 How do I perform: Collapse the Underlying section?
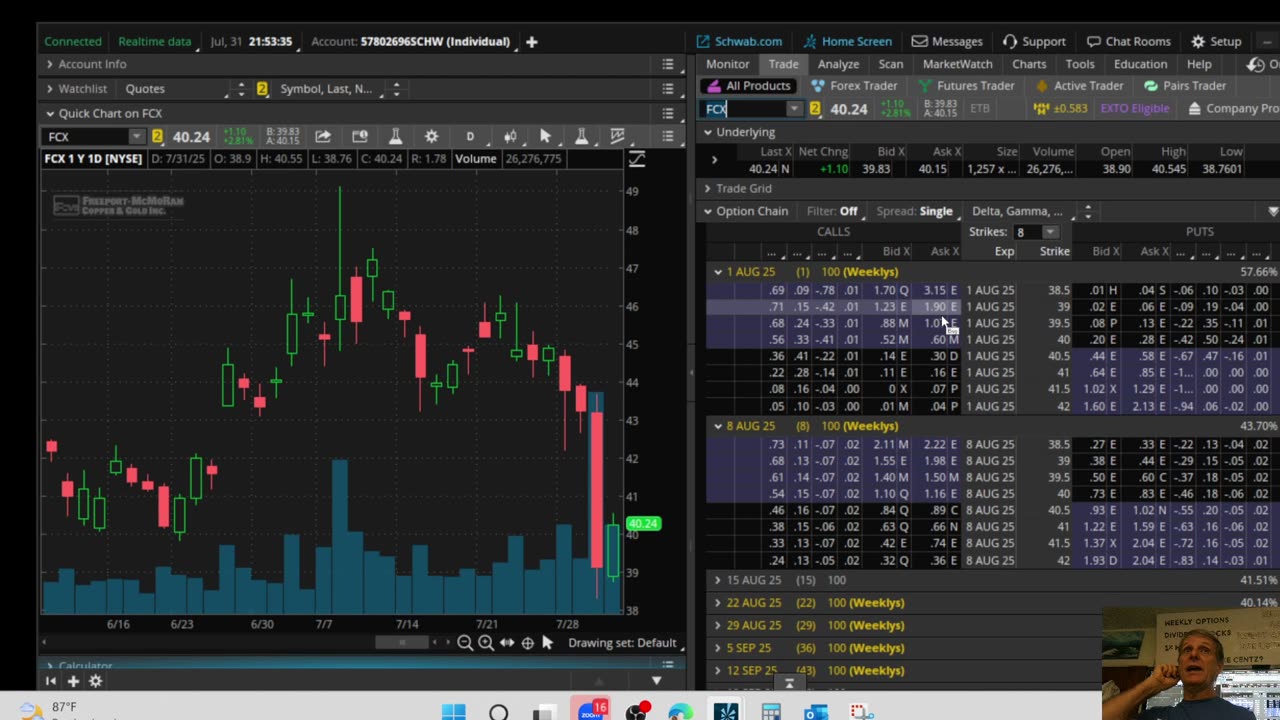pyautogui.click(x=708, y=132)
